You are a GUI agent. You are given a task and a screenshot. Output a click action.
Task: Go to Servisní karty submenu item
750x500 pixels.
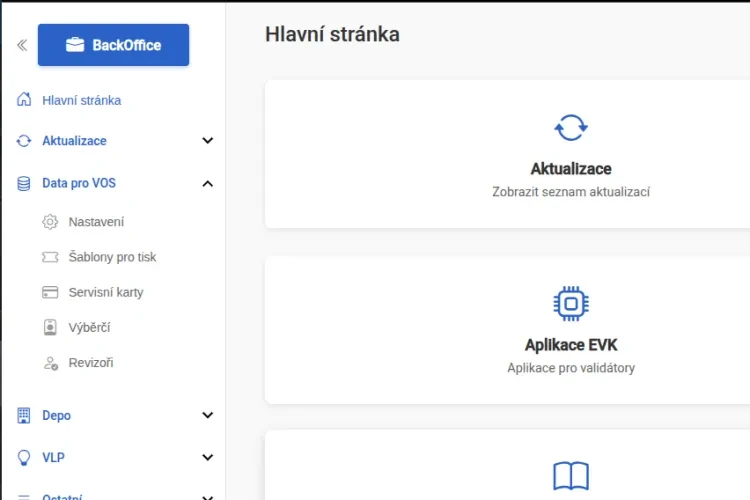click(x=106, y=292)
